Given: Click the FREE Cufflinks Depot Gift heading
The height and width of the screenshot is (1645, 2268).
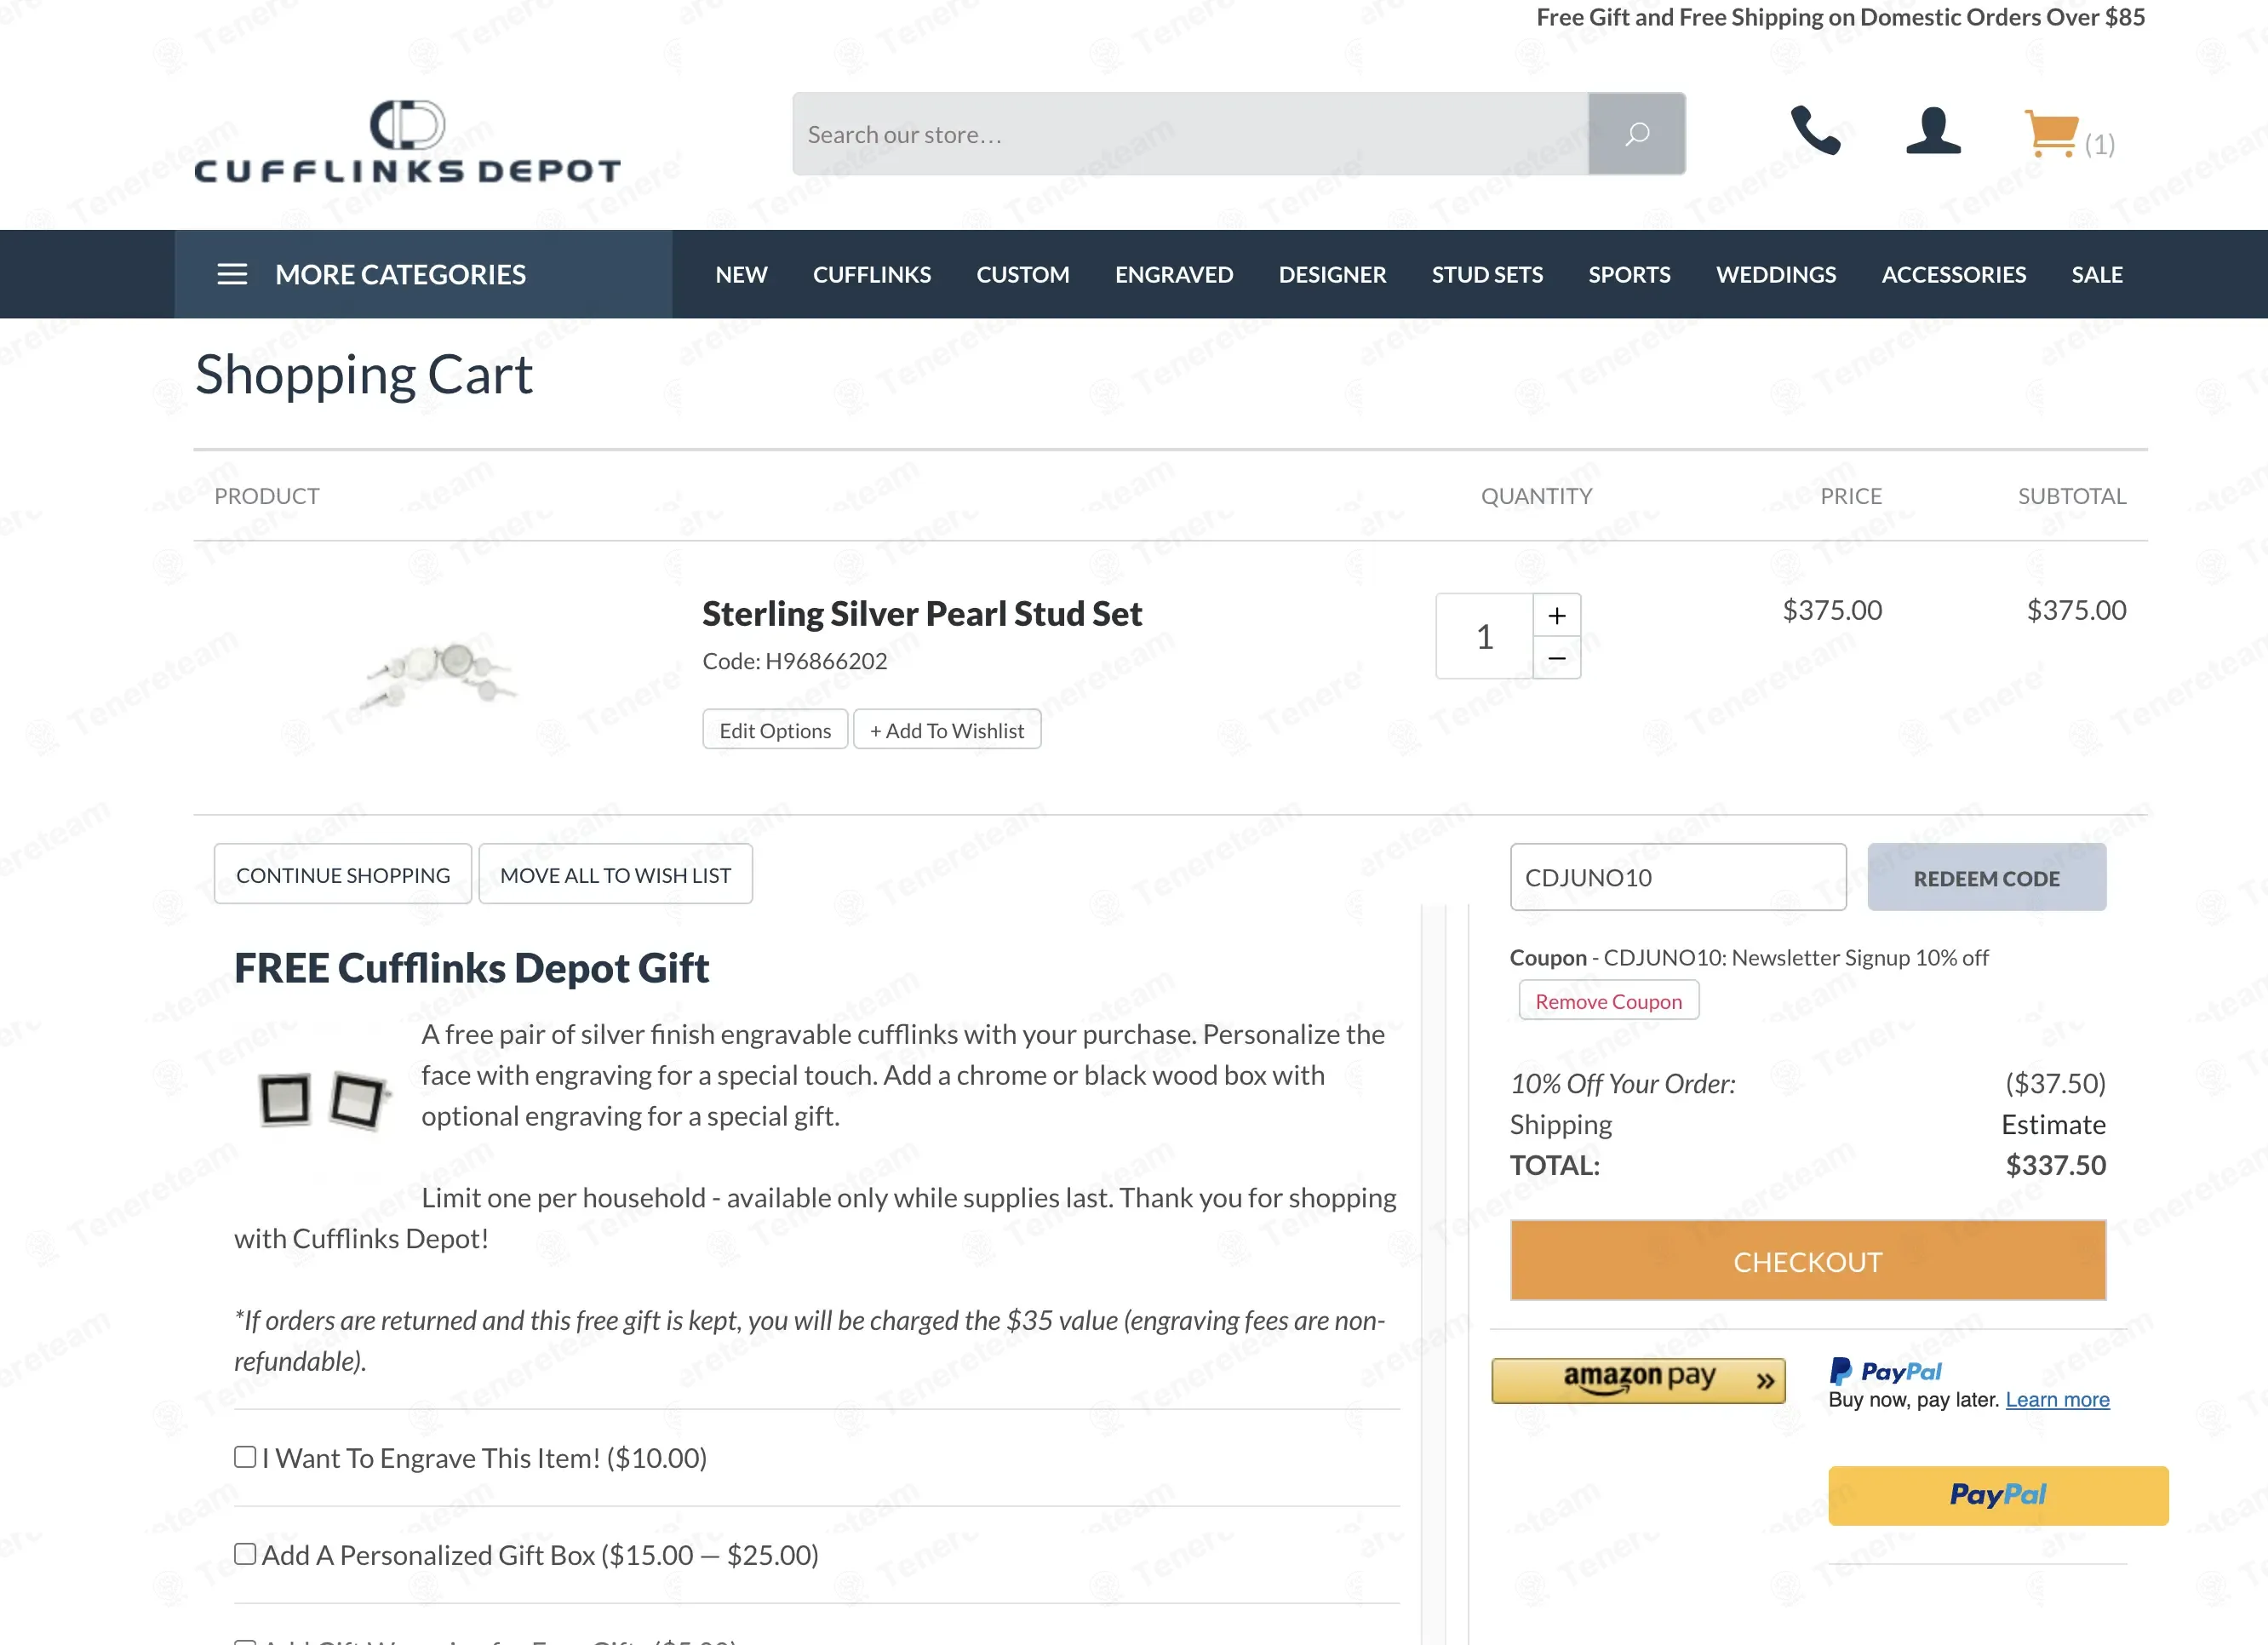Looking at the screenshot, I should [471, 968].
